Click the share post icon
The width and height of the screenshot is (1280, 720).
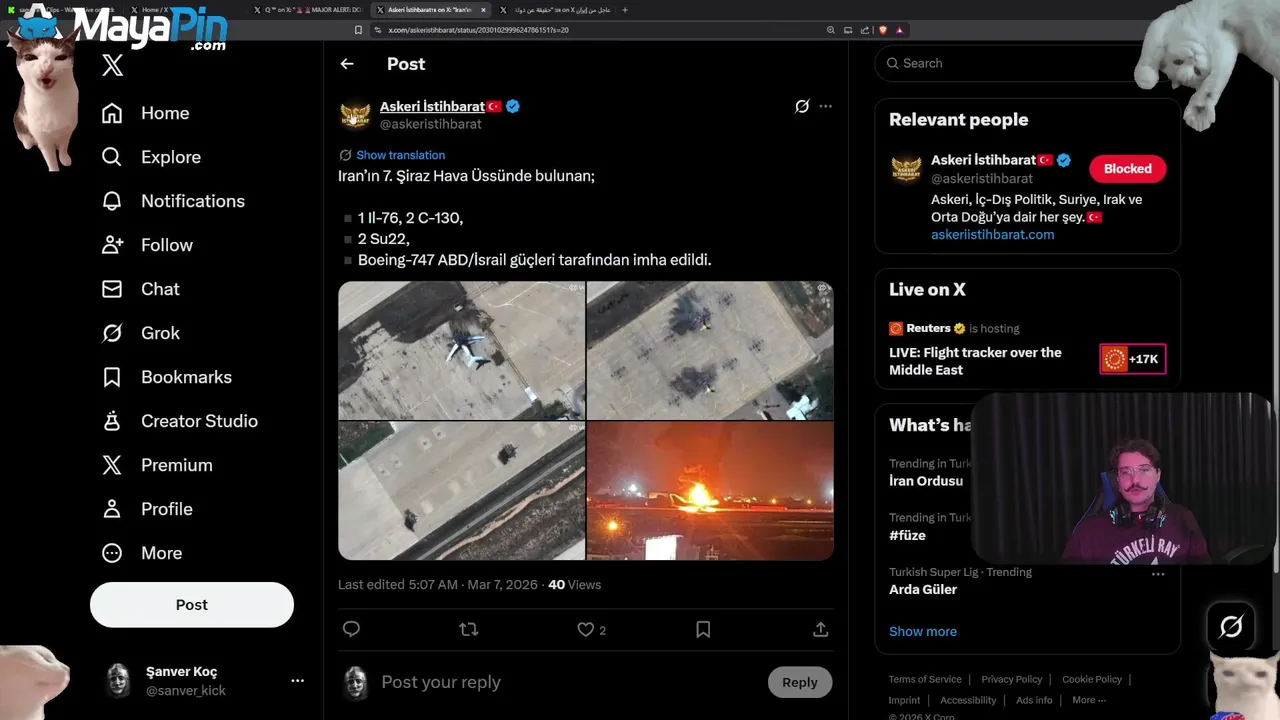pyautogui.click(x=820, y=629)
